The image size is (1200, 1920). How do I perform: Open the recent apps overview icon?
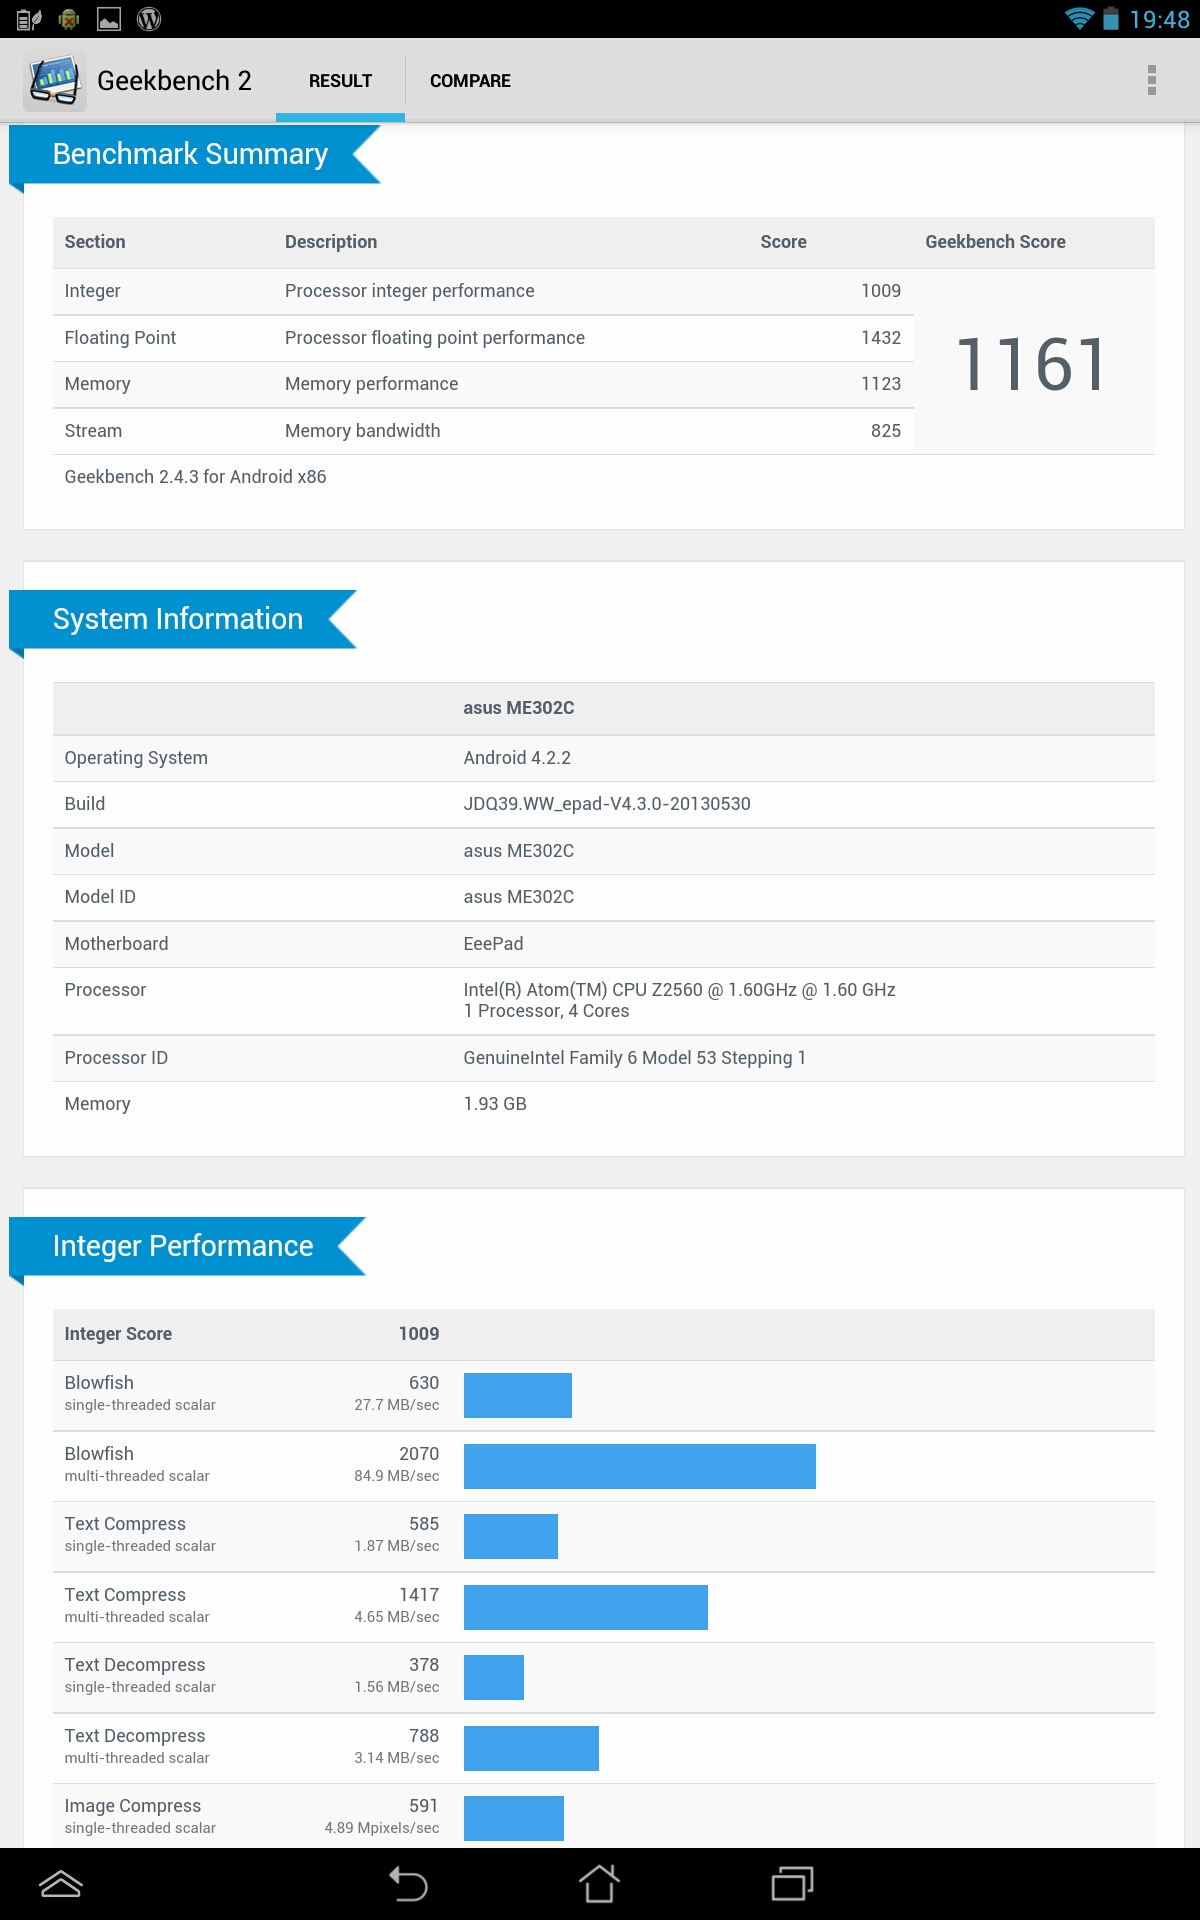tap(792, 1884)
